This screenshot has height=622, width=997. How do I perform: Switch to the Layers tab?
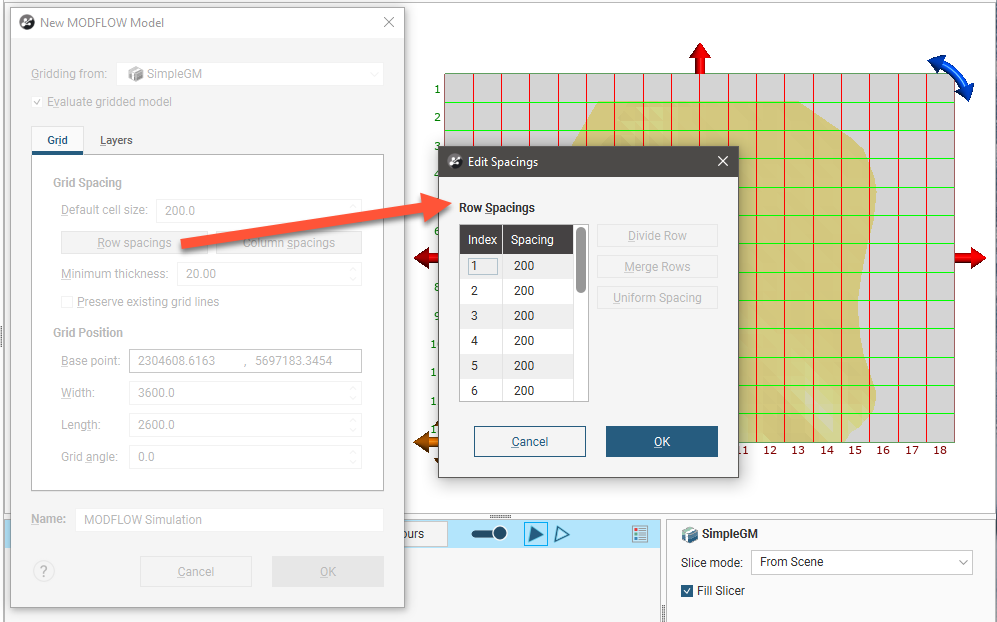pos(116,140)
